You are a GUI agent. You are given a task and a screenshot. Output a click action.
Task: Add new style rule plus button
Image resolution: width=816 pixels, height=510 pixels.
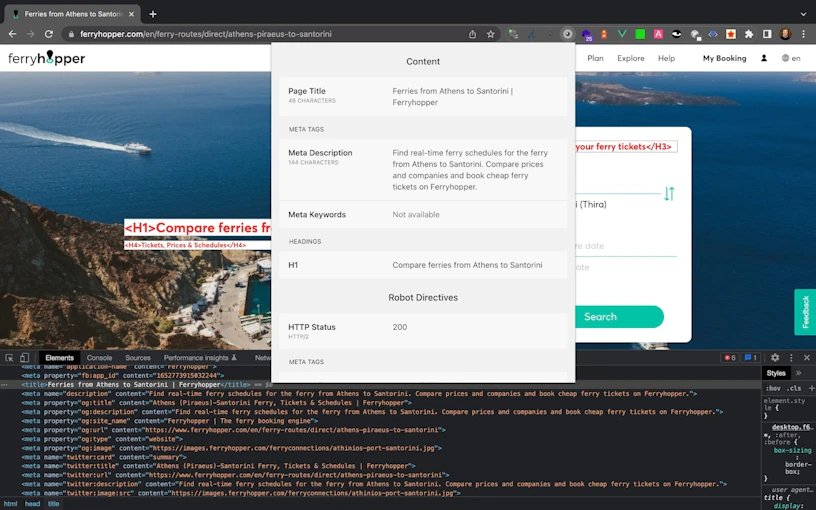point(811,388)
